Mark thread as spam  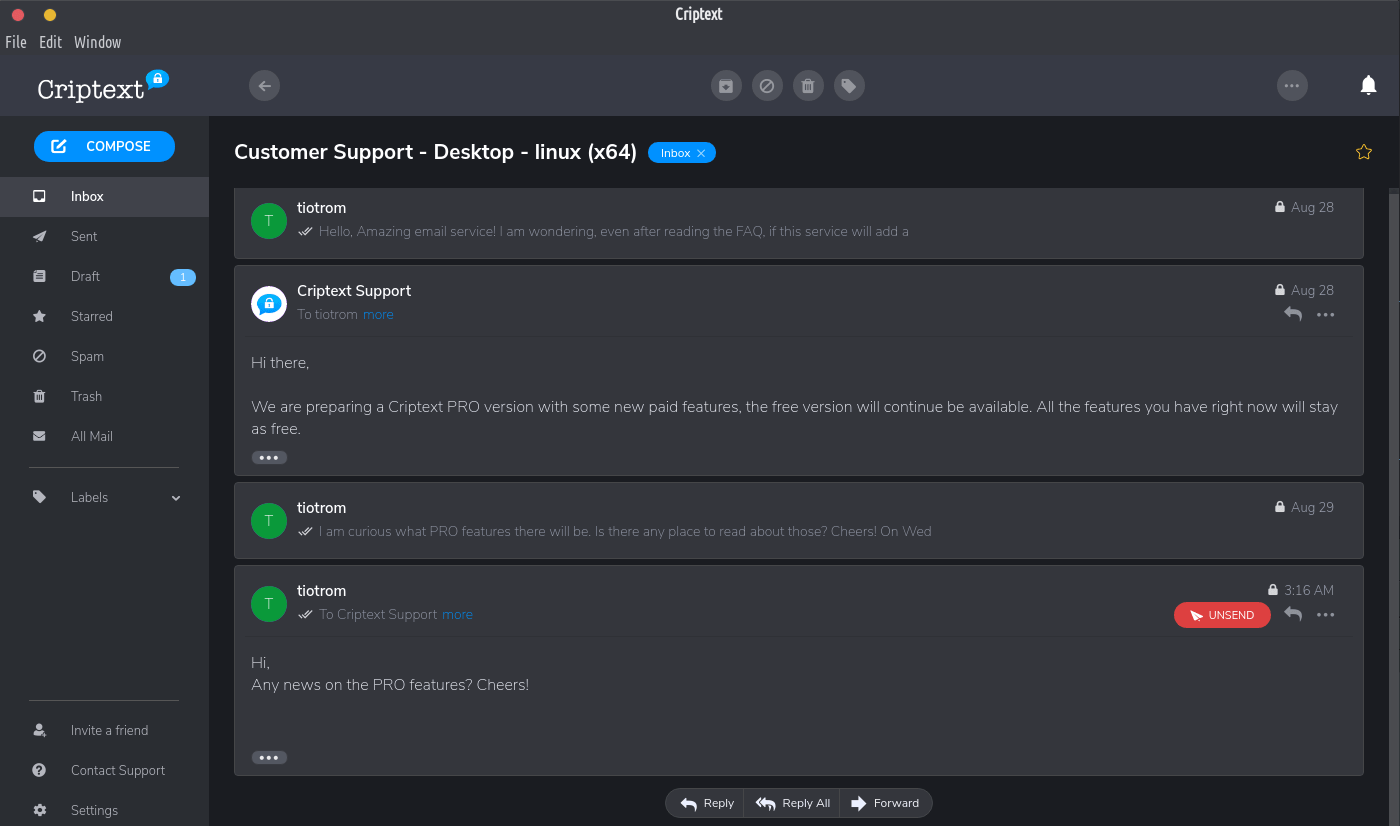tap(767, 86)
